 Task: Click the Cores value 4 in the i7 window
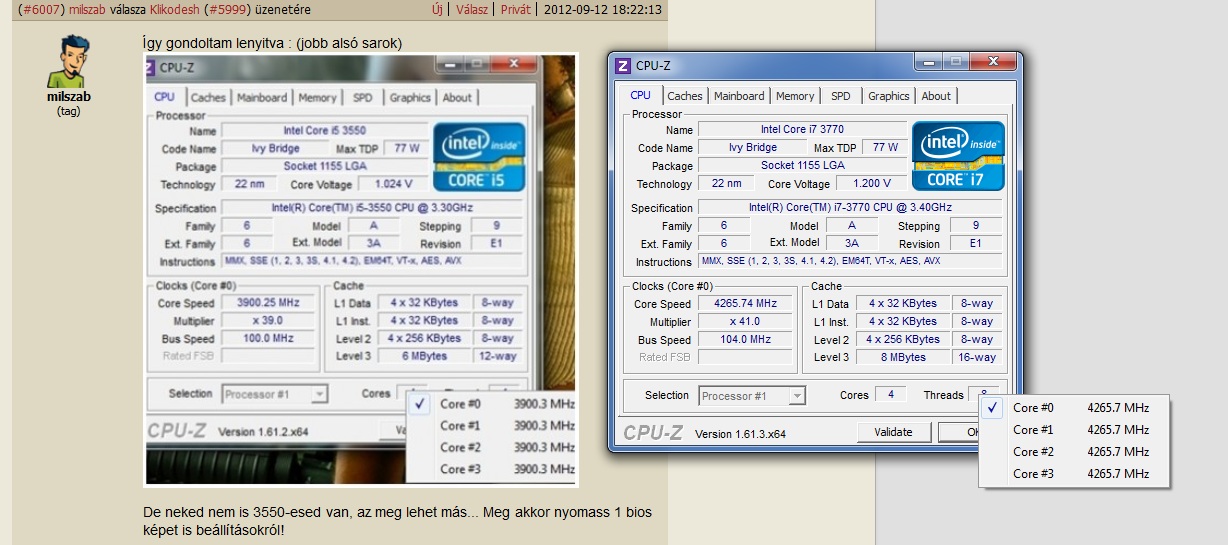point(891,395)
